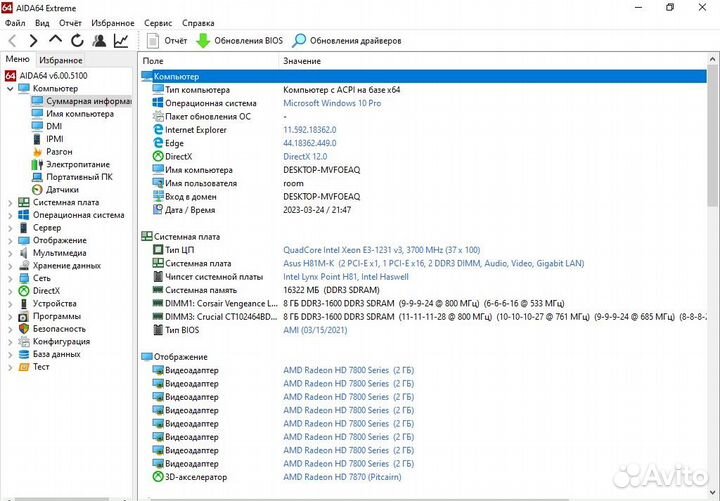Image resolution: width=720 pixels, height=501 pixels.
Task: Select the Дата / Время row
Action: (423, 210)
